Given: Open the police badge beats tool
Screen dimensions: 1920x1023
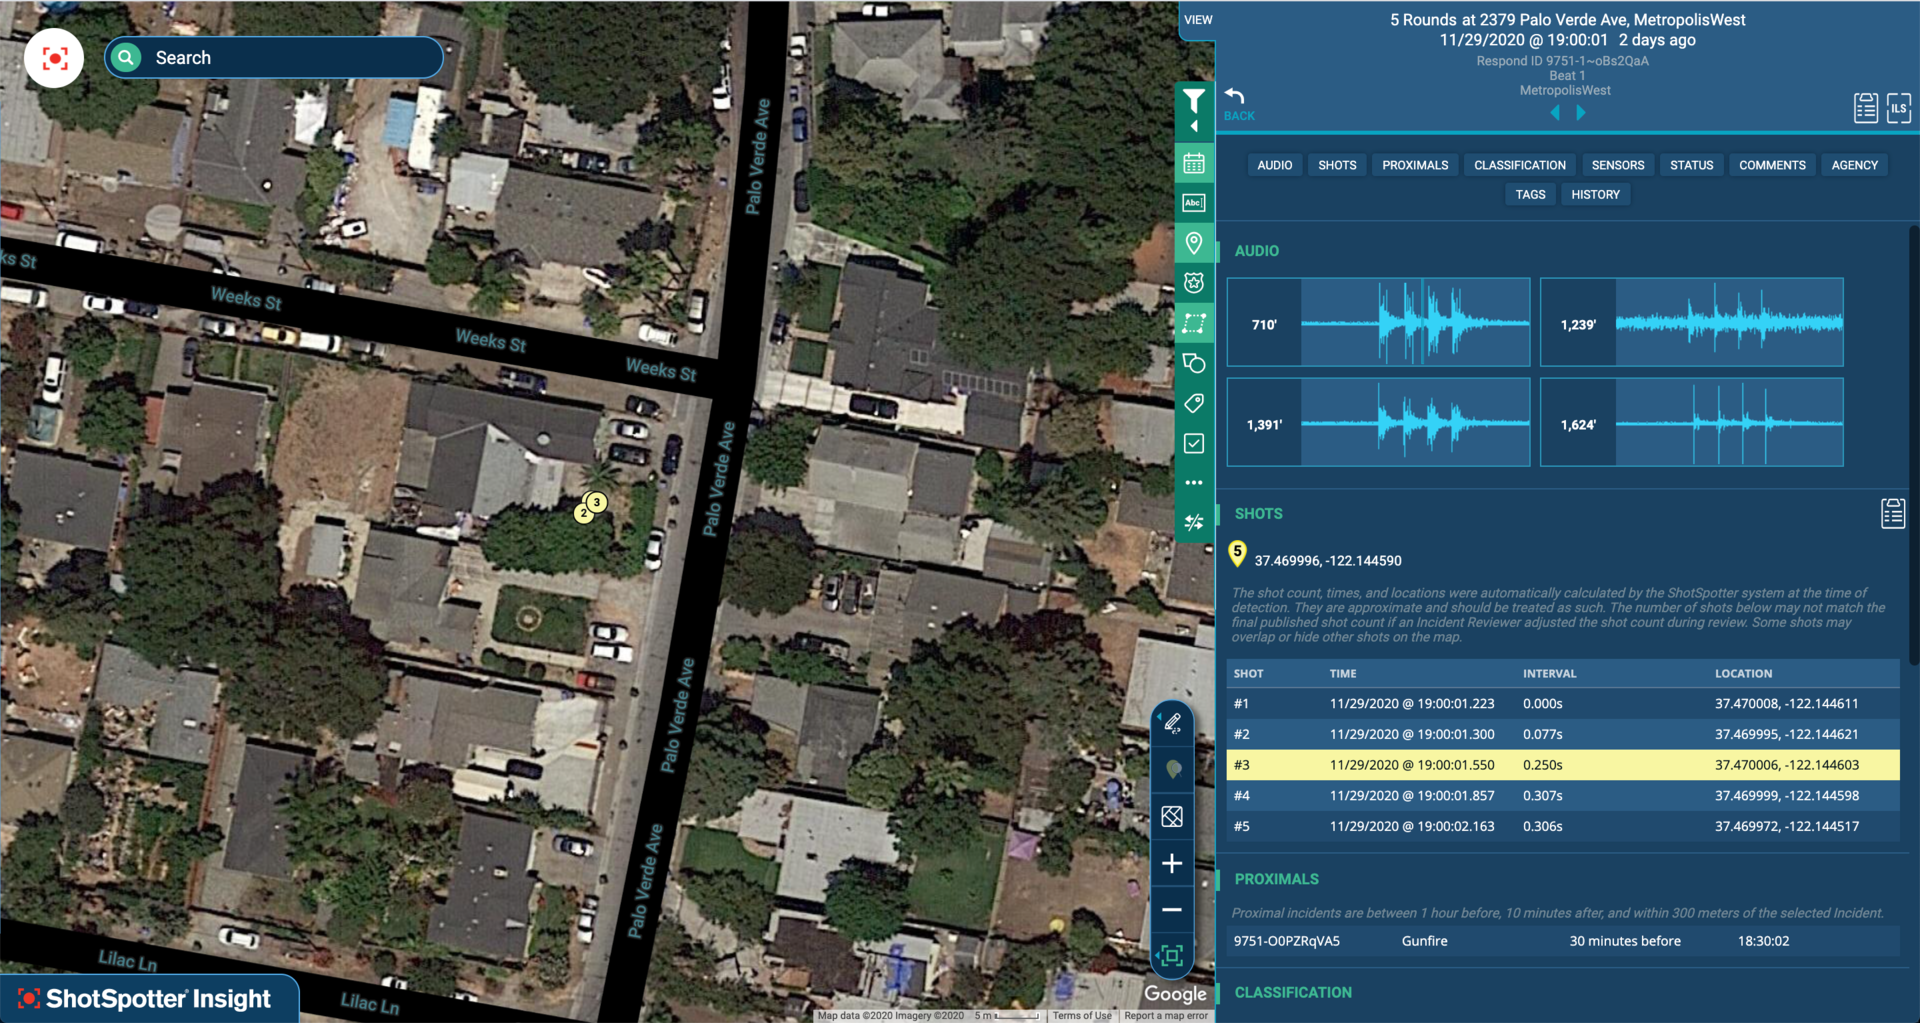Looking at the screenshot, I should [1193, 282].
